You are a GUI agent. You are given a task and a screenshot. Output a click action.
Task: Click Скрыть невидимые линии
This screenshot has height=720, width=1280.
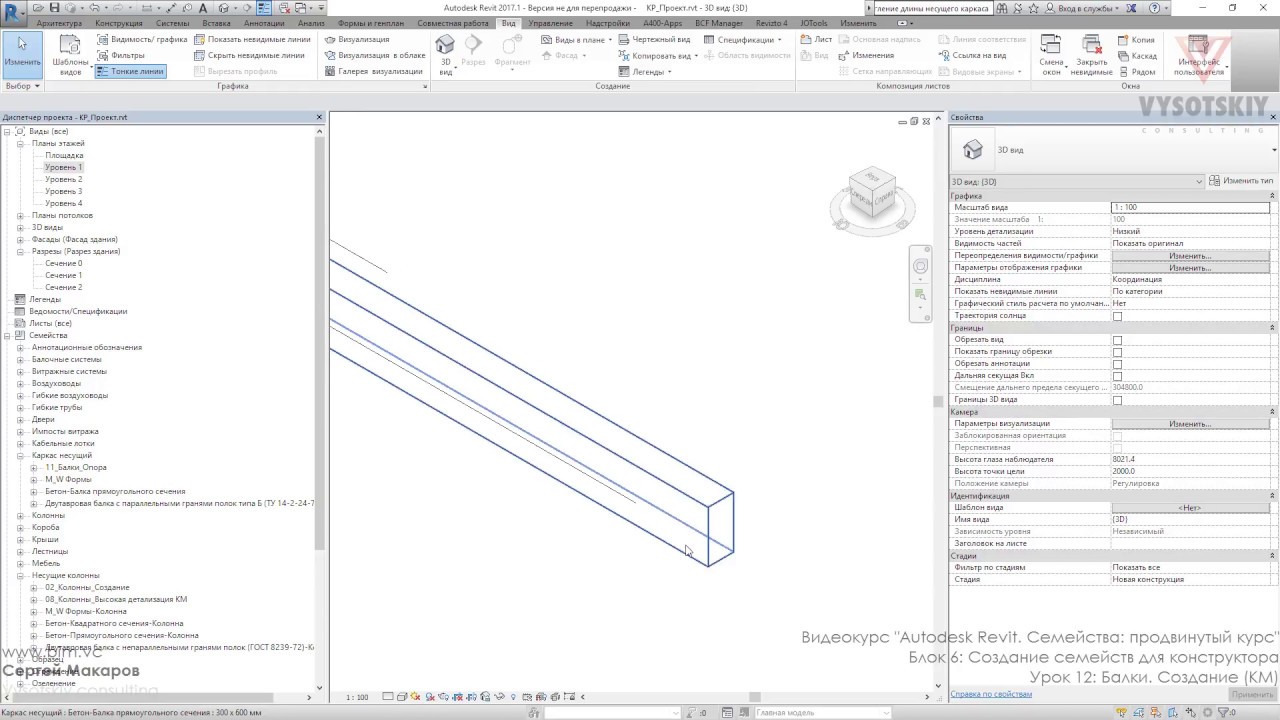point(249,56)
